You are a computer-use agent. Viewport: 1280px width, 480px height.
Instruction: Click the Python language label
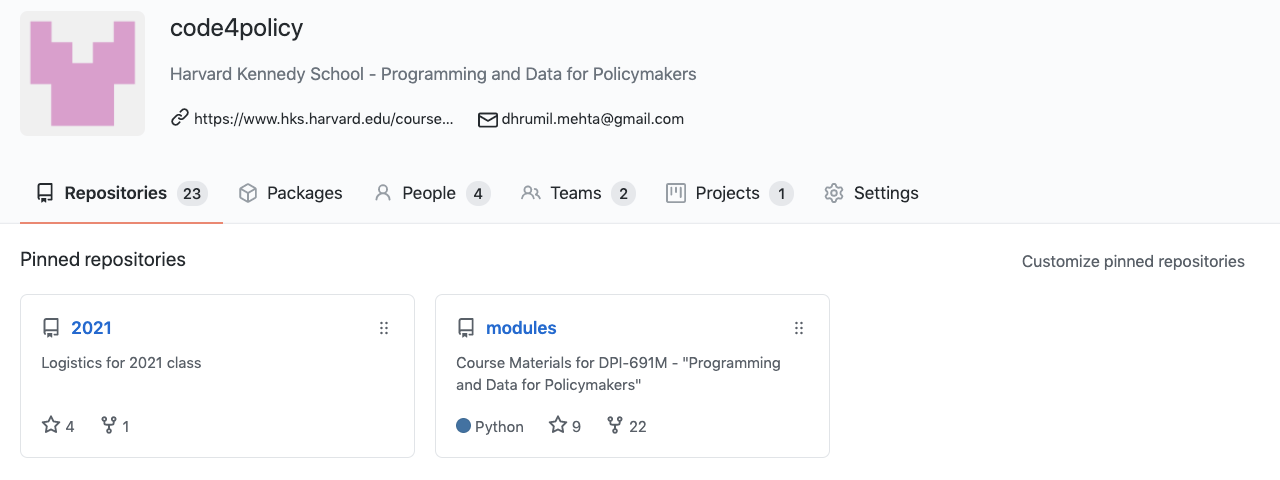[499, 427]
